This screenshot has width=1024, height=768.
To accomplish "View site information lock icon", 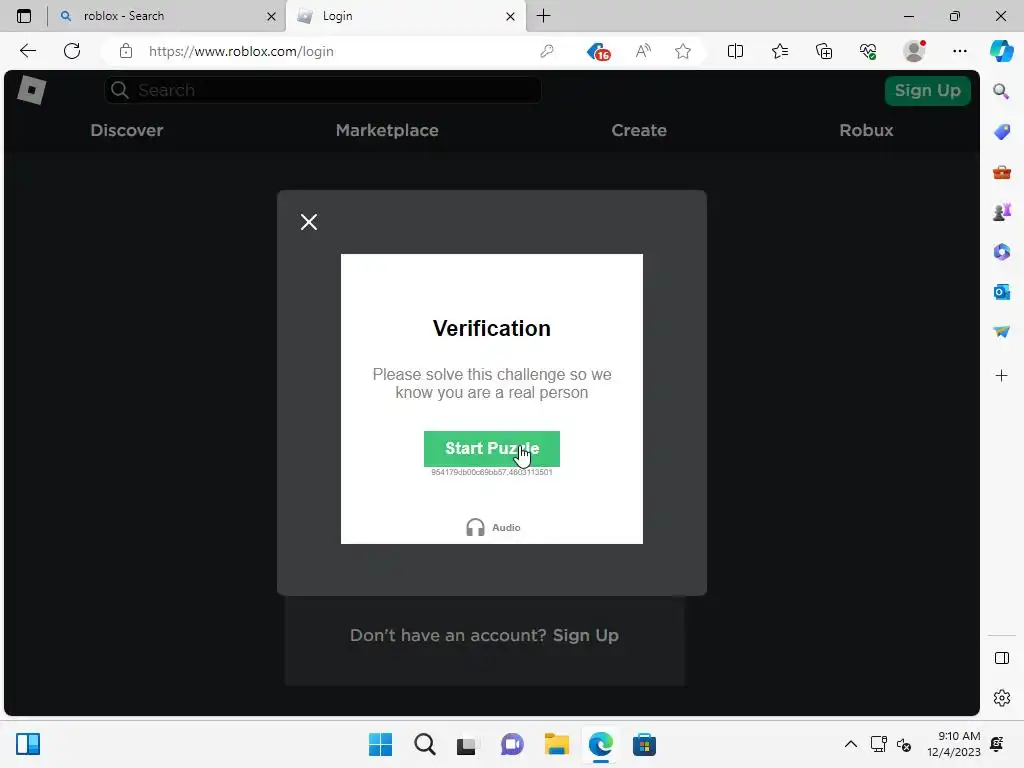I will [x=126, y=51].
